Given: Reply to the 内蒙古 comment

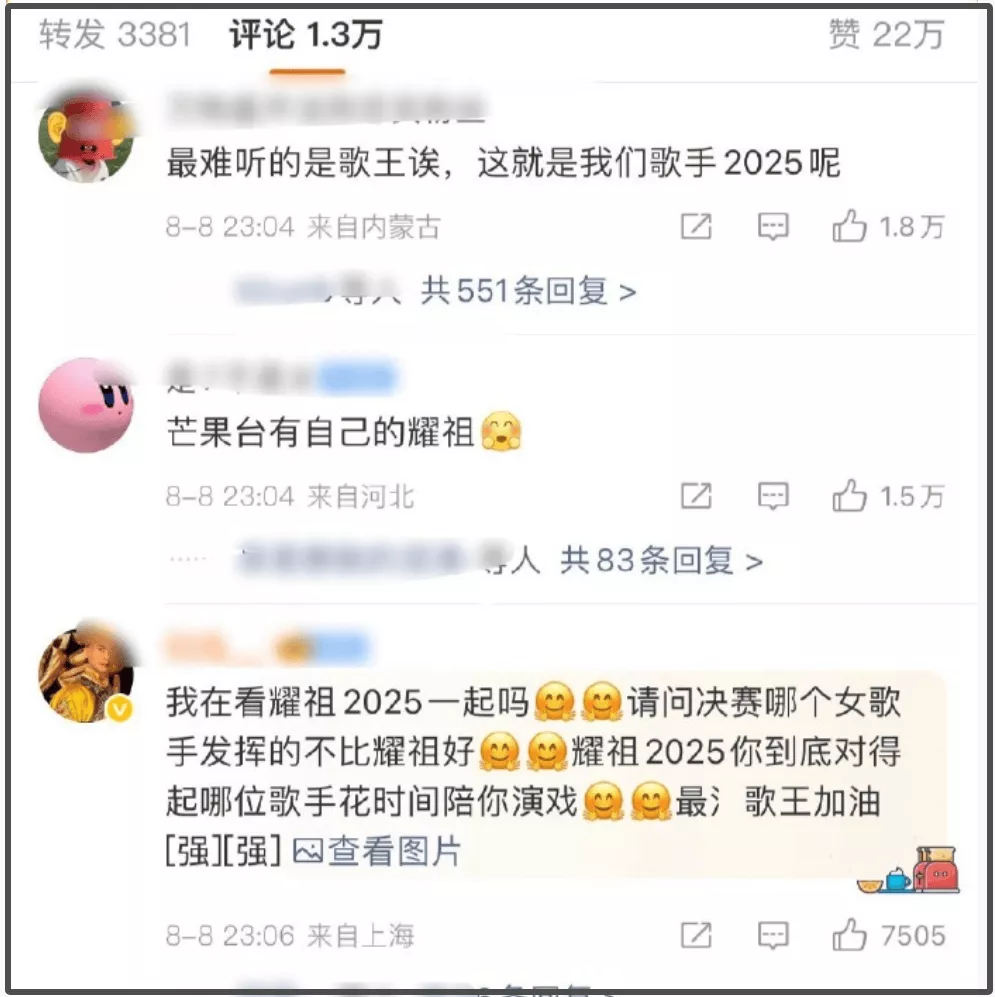Looking at the screenshot, I should coord(773,226).
